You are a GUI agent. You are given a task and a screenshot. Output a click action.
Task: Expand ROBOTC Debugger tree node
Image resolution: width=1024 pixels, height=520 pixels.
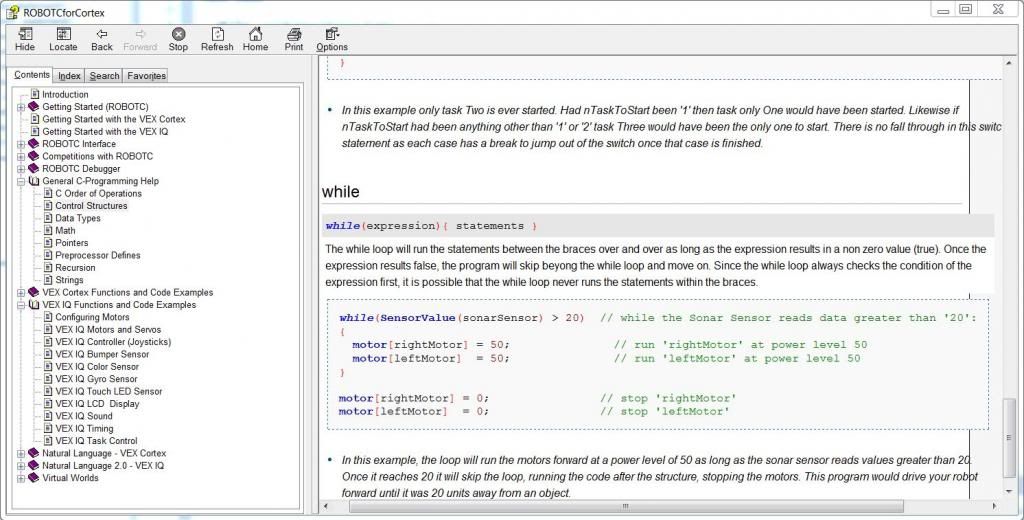(21, 169)
